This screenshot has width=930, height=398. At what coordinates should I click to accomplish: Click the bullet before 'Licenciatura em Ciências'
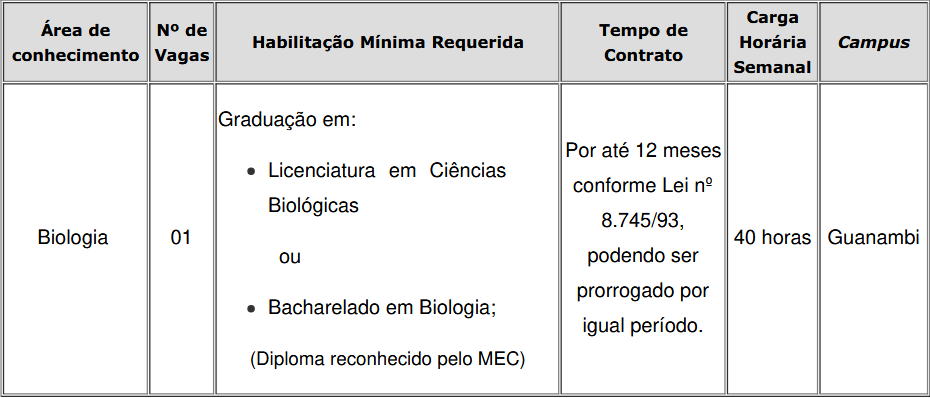(x=252, y=172)
